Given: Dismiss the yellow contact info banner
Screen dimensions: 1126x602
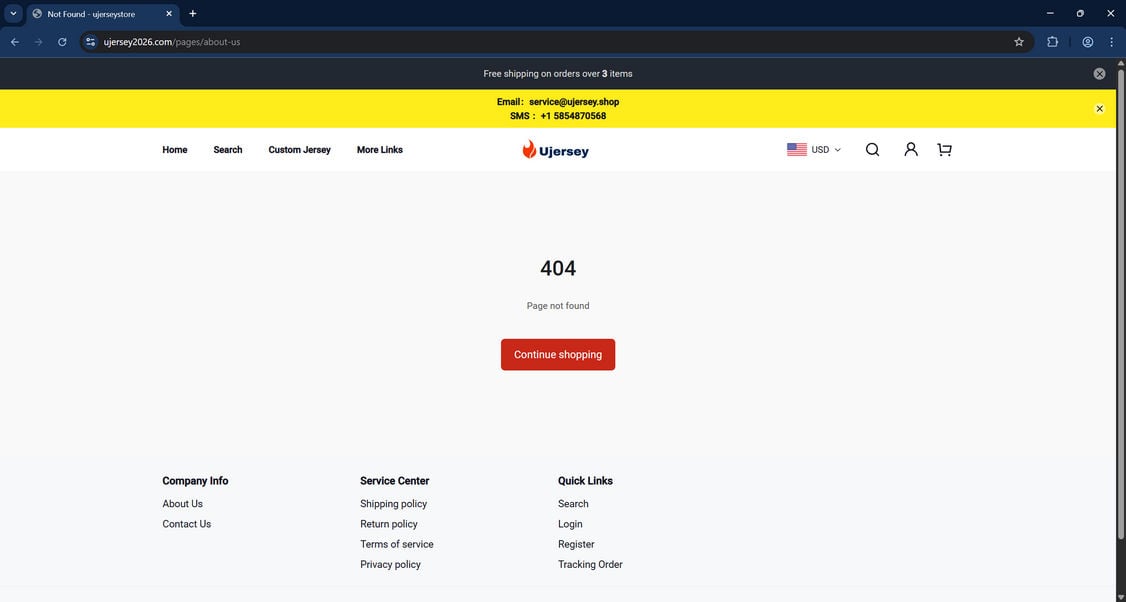Looking at the screenshot, I should (1099, 108).
